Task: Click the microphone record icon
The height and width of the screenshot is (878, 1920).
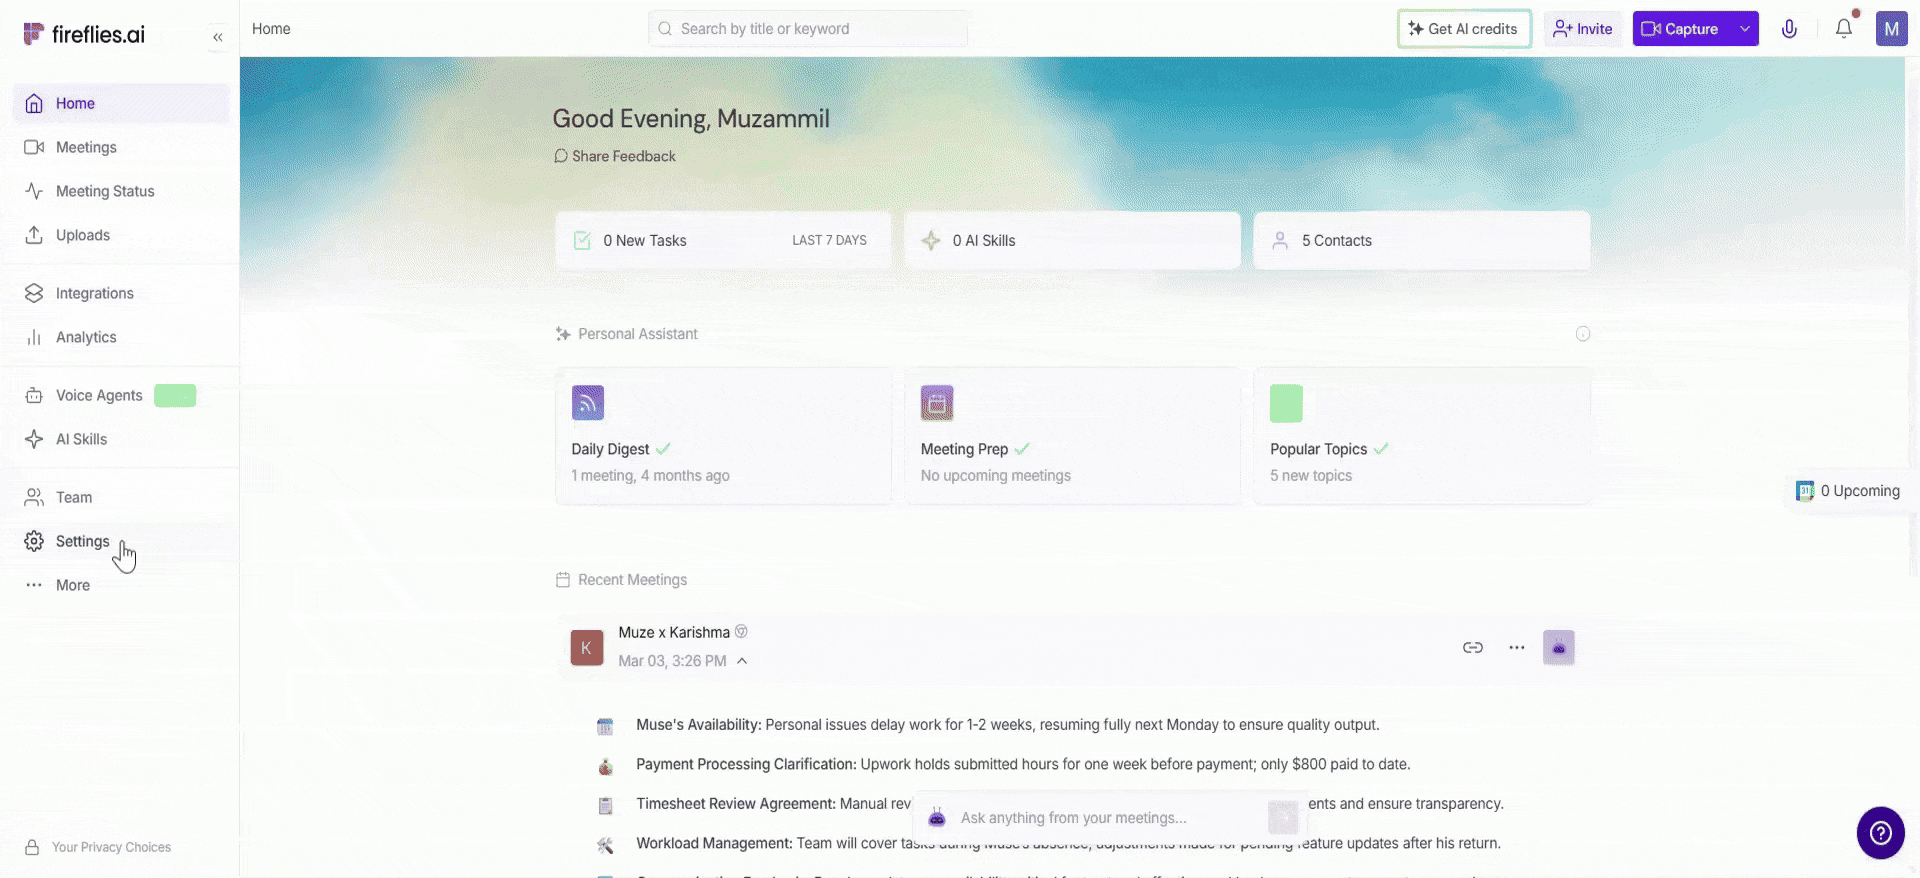Action: coord(1790,29)
